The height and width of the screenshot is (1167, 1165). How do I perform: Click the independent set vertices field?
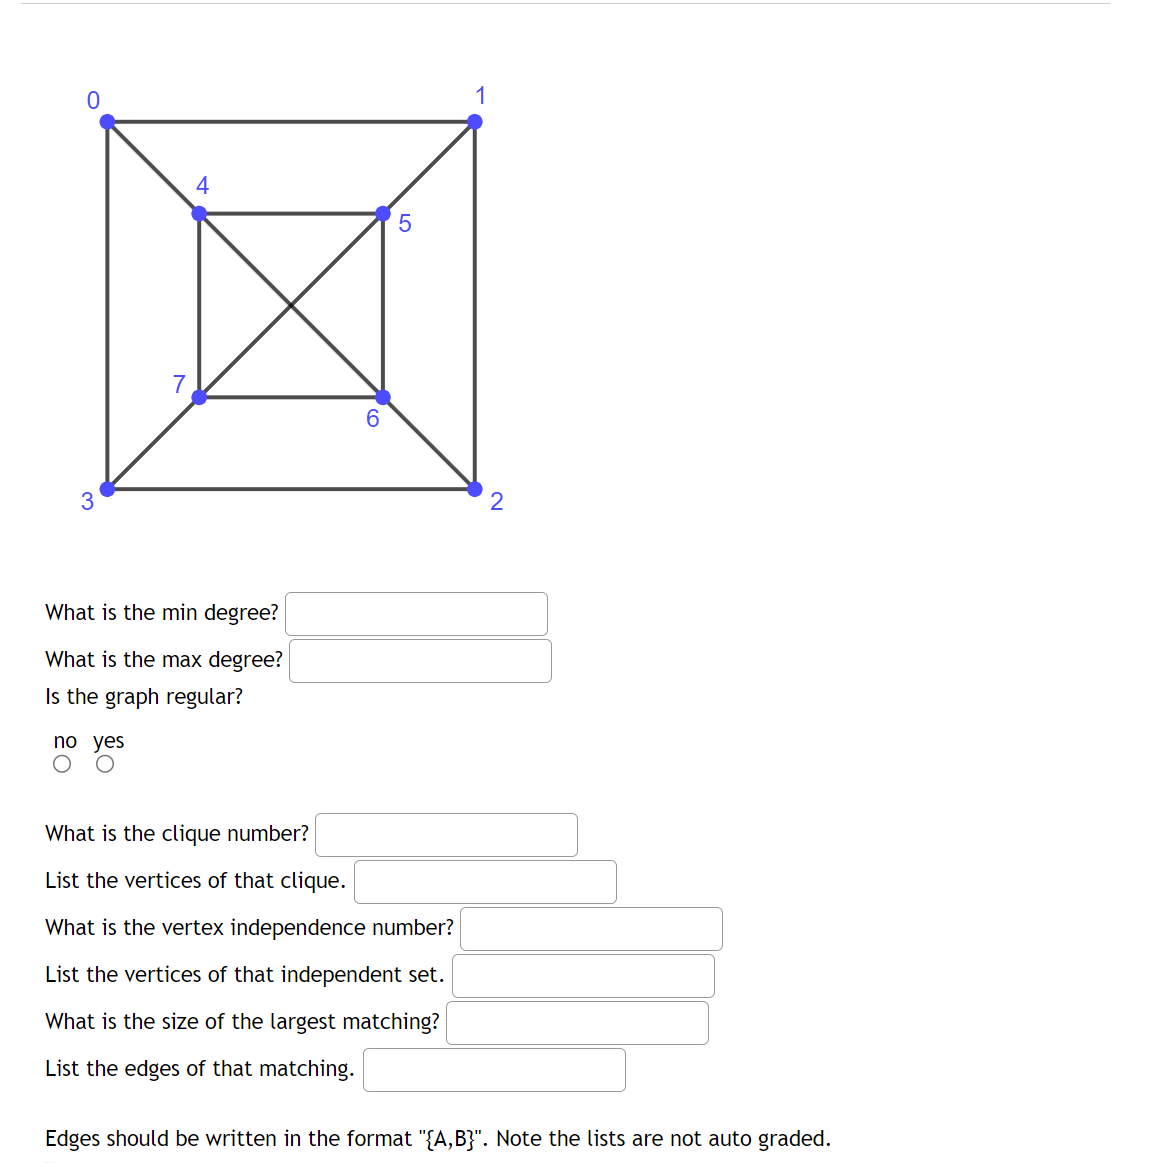(x=583, y=975)
